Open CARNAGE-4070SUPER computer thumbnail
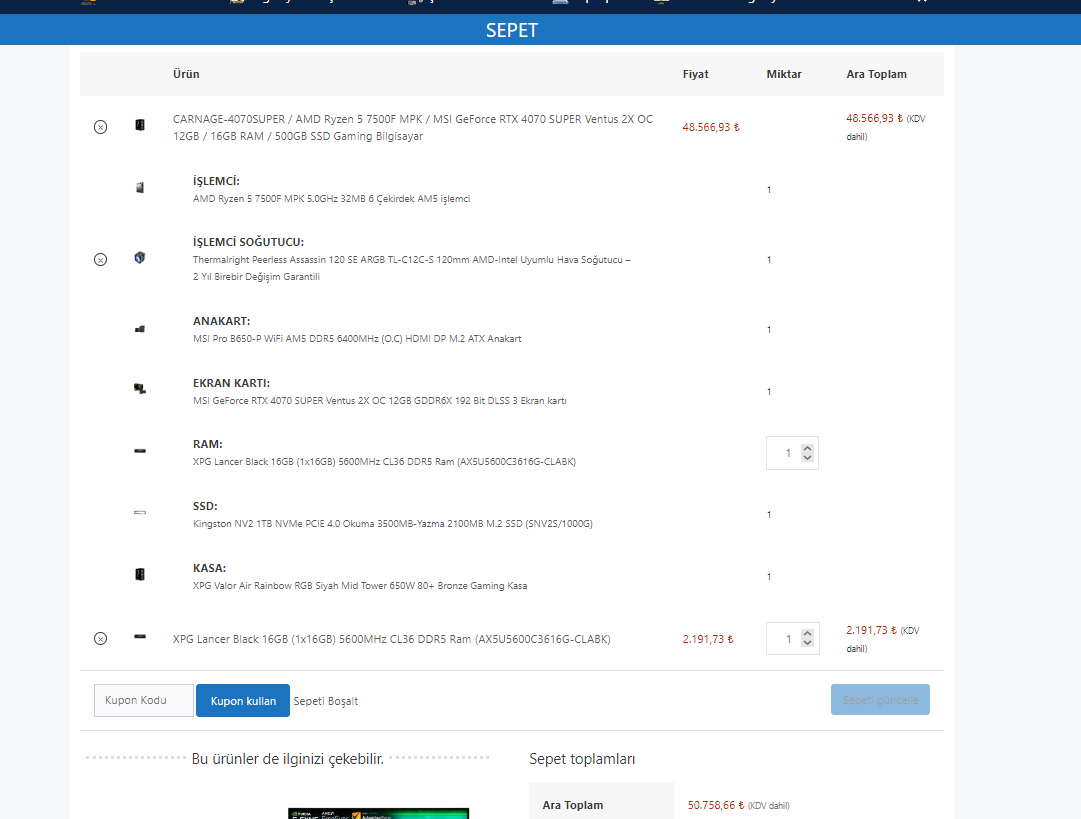The width and height of the screenshot is (1081, 819). pos(140,125)
